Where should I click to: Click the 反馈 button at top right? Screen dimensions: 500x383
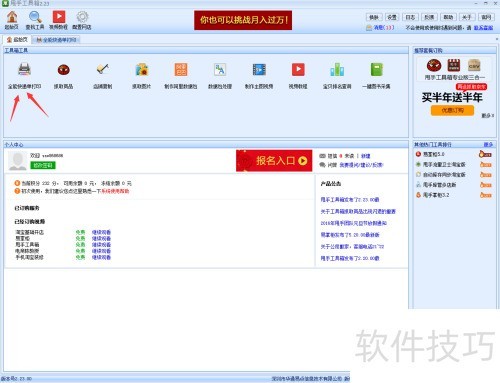point(429,17)
